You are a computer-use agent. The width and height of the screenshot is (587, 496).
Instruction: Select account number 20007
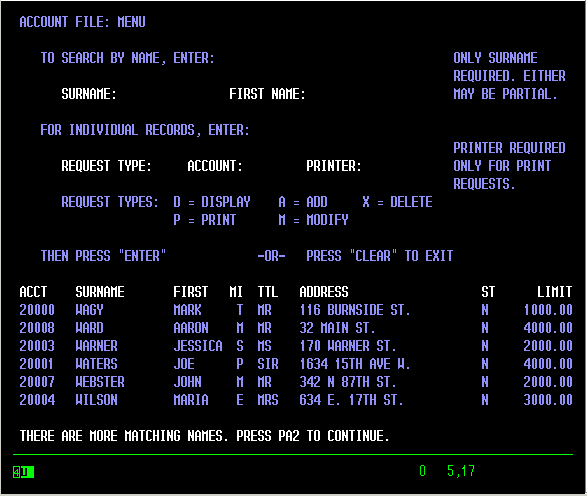pos(37,382)
